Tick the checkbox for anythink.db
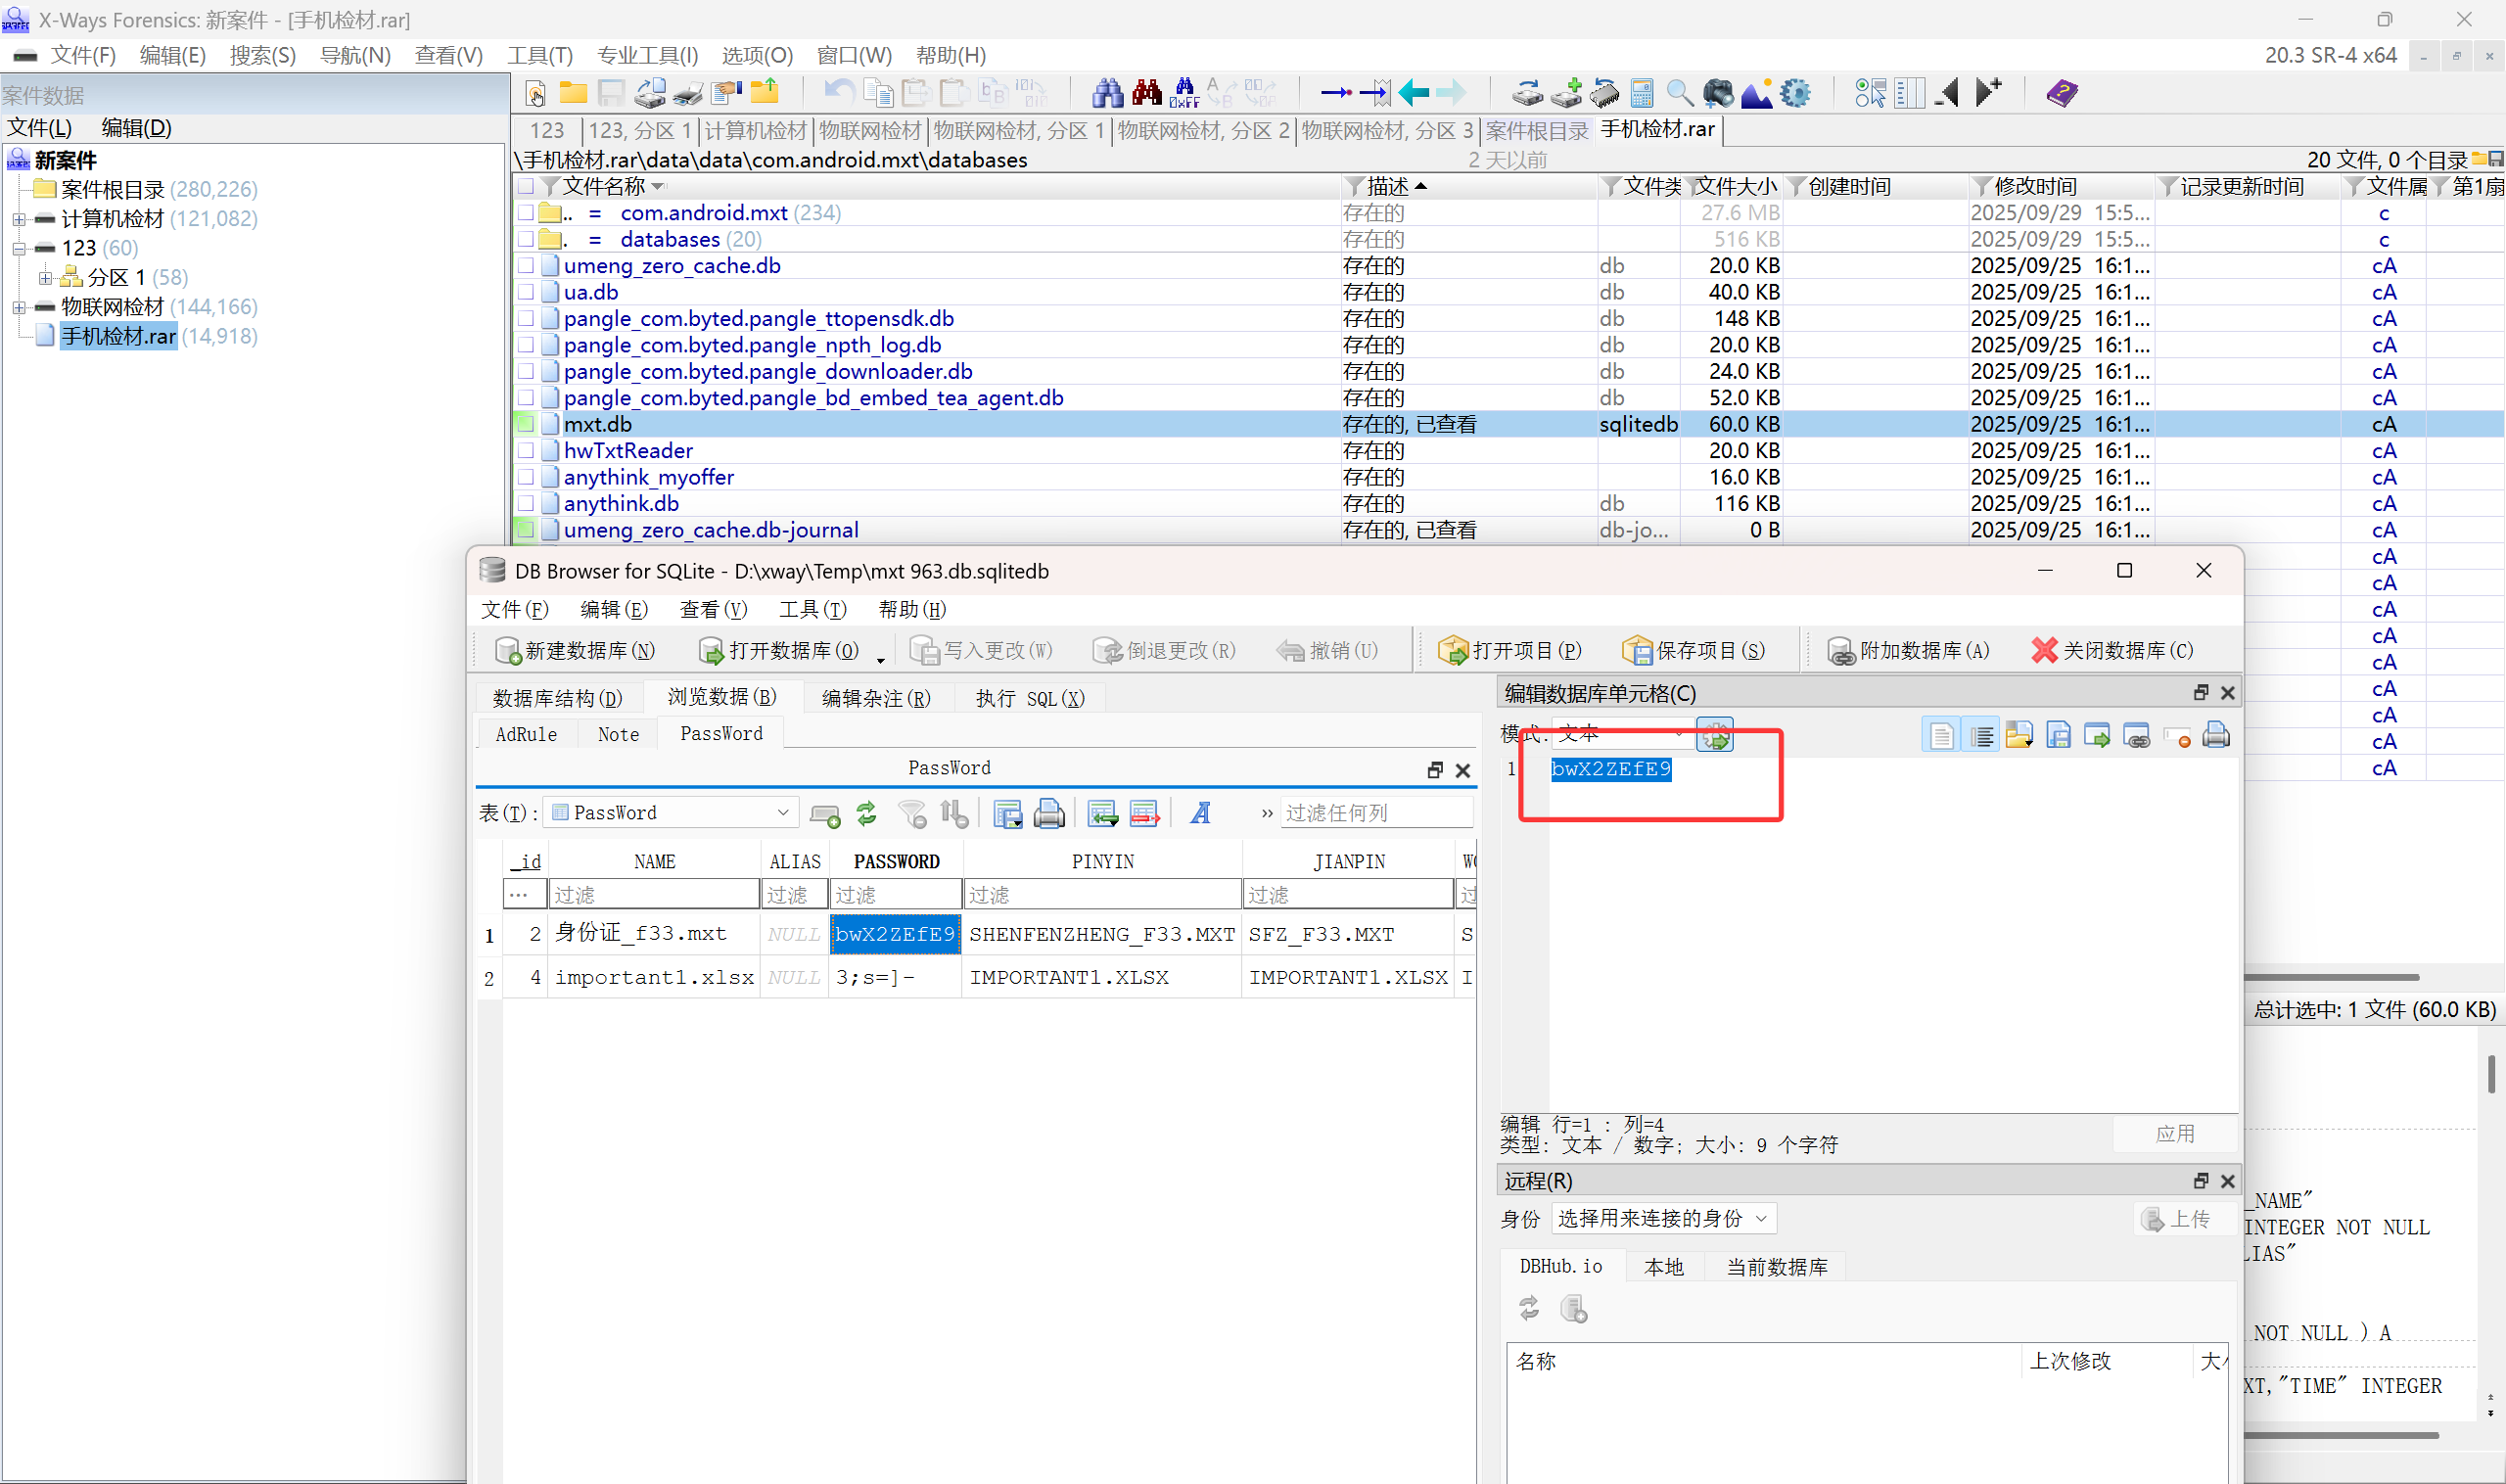The width and height of the screenshot is (2506, 1484). pos(526,504)
